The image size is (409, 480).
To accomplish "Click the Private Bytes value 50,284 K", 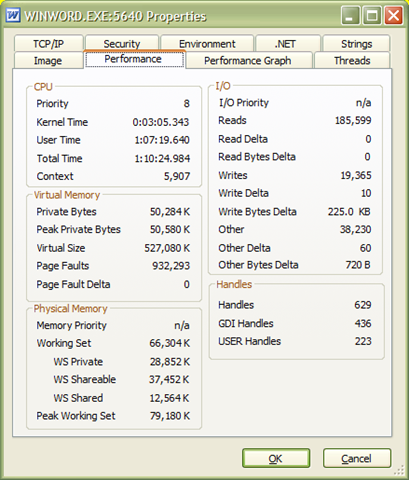I will pos(170,212).
